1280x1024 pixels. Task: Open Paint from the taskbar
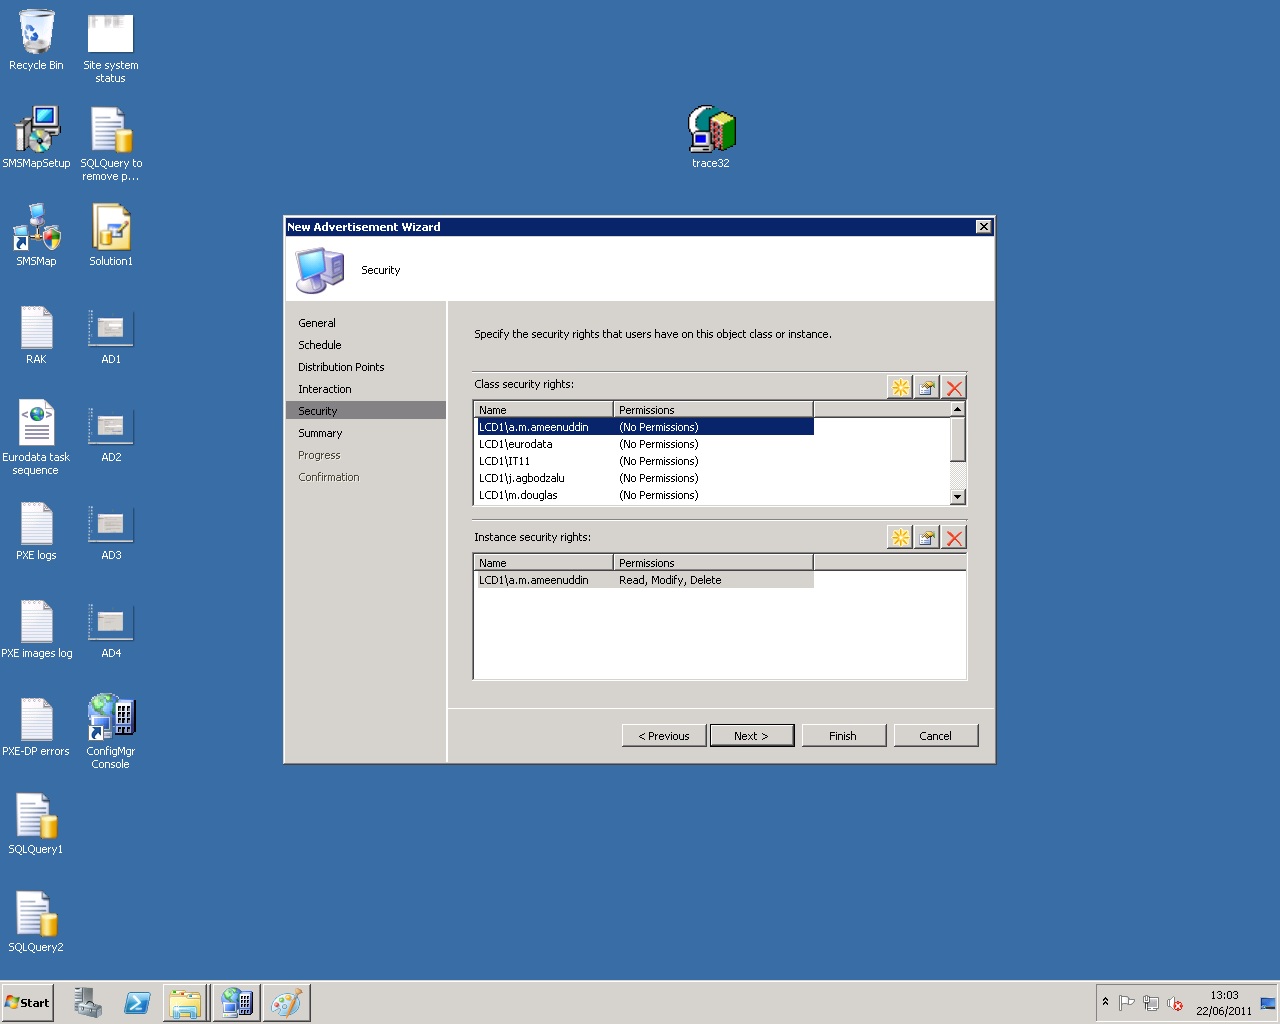pyautogui.click(x=287, y=1002)
